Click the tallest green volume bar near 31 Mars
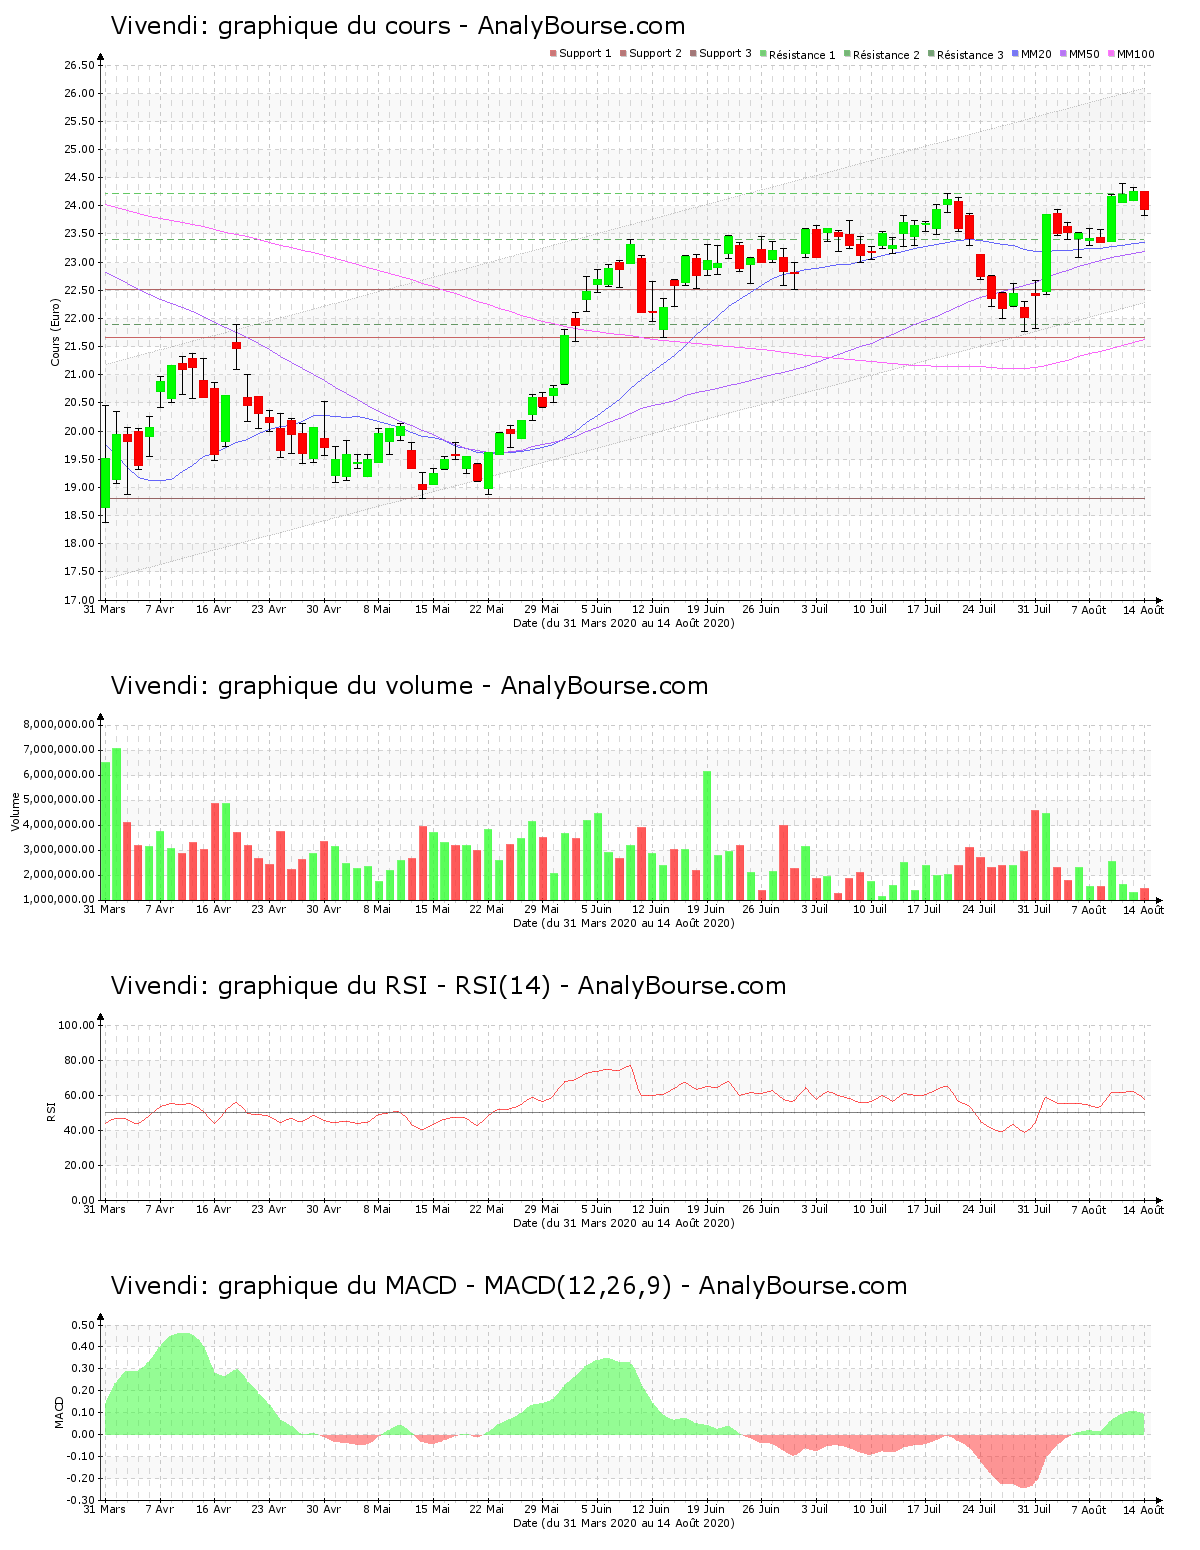Viewport: 1200px width, 1550px height. [x=116, y=824]
